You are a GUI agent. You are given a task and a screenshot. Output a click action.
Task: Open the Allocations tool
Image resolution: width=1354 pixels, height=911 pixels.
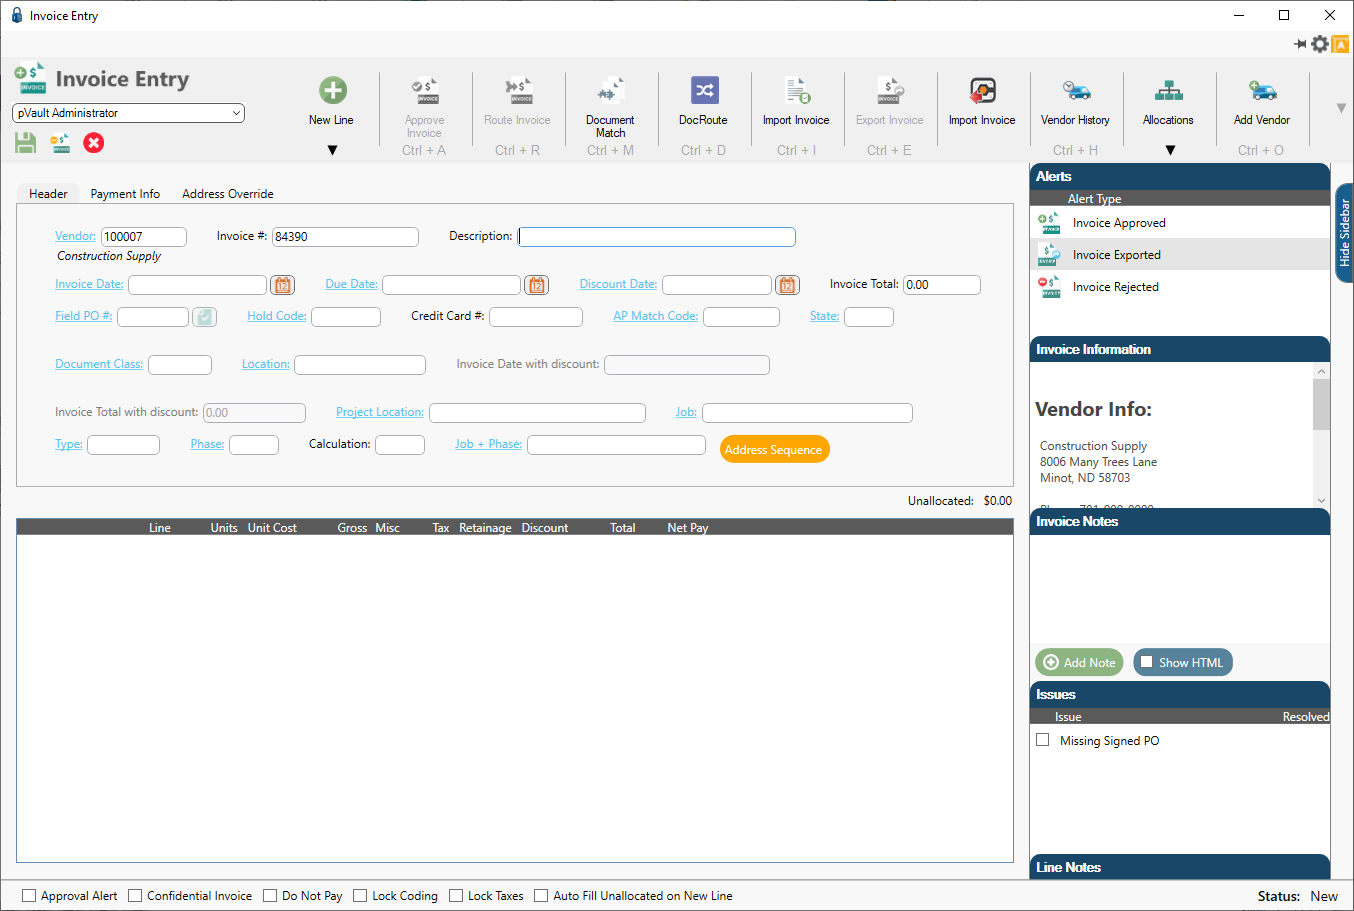pyautogui.click(x=1168, y=90)
